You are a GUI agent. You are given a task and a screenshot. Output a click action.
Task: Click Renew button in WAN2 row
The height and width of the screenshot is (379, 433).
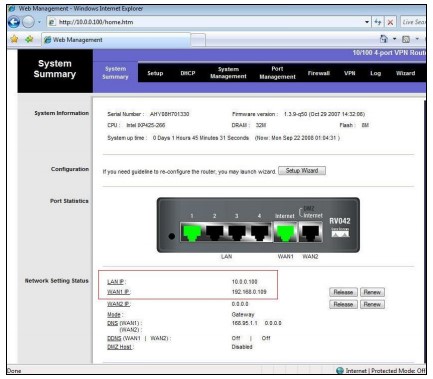(372, 304)
